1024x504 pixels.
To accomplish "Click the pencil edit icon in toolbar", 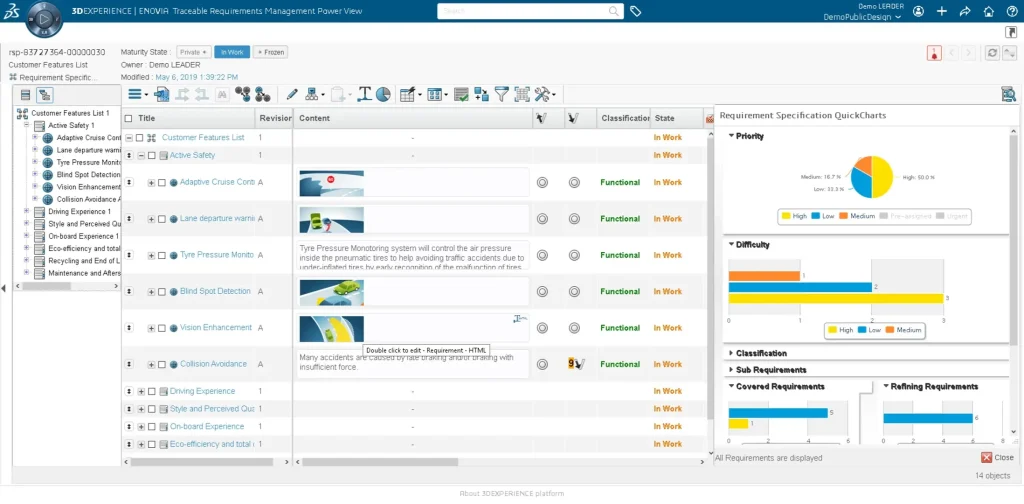I will coord(292,94).
